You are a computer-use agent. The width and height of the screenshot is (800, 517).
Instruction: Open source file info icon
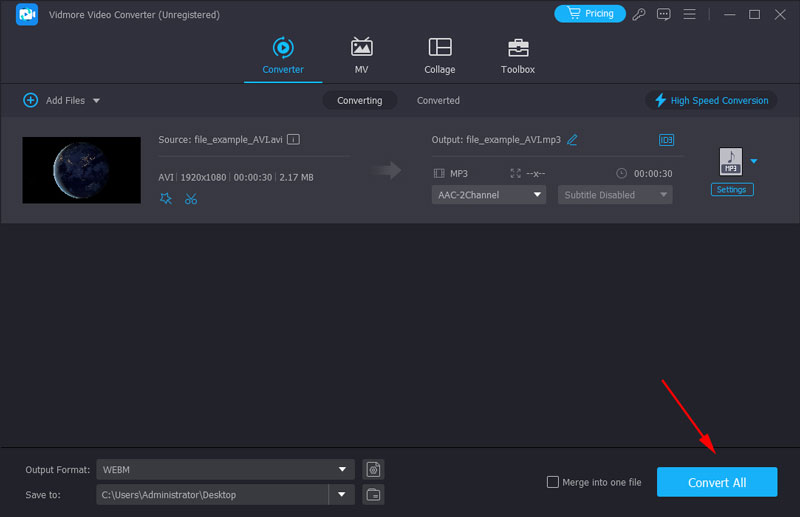coord(294,140)
